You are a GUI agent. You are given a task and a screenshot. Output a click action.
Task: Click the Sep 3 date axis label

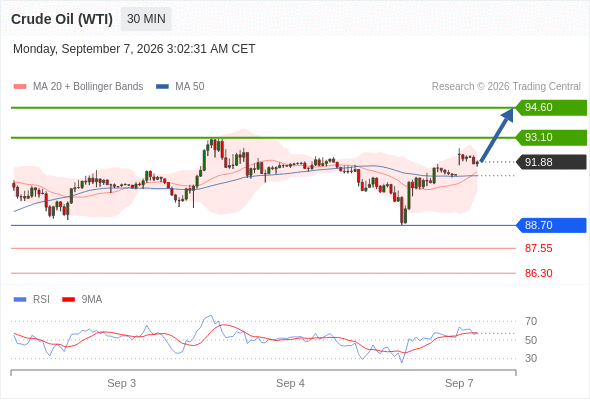pos(122,383)
